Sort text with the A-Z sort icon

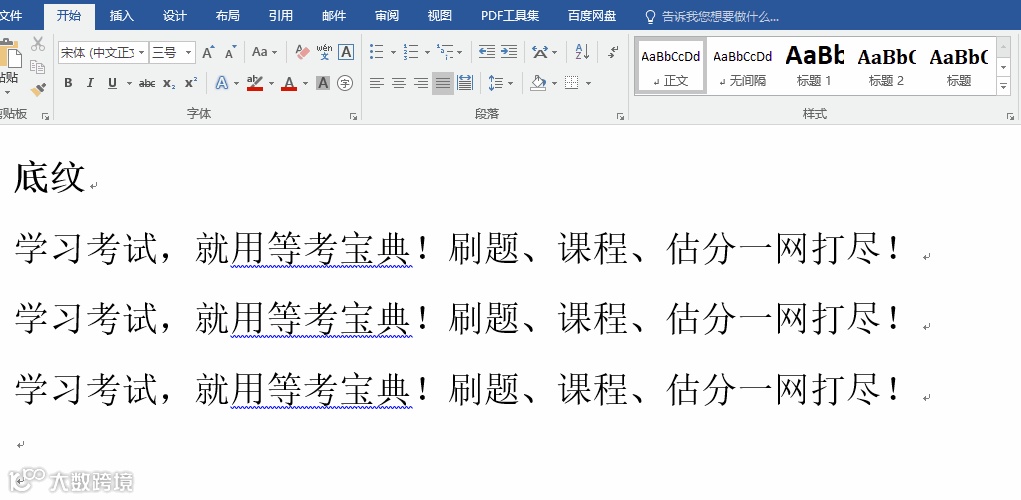pos(582,52)
